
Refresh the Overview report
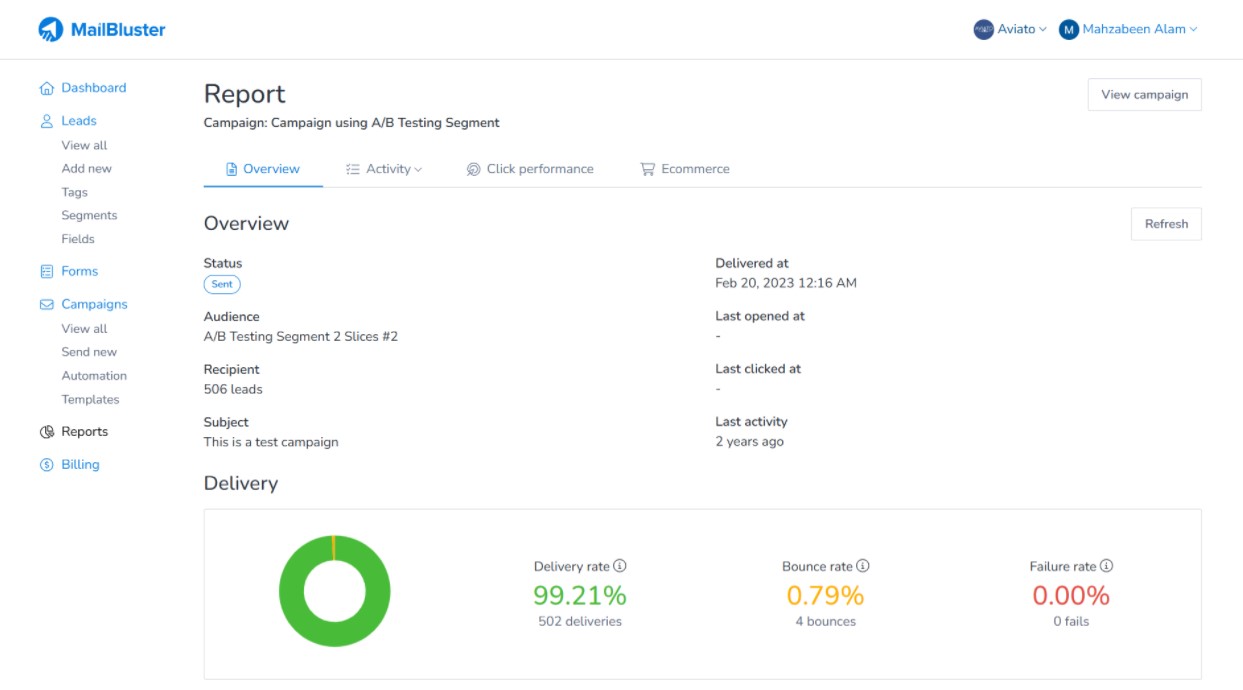point(1166,223)
